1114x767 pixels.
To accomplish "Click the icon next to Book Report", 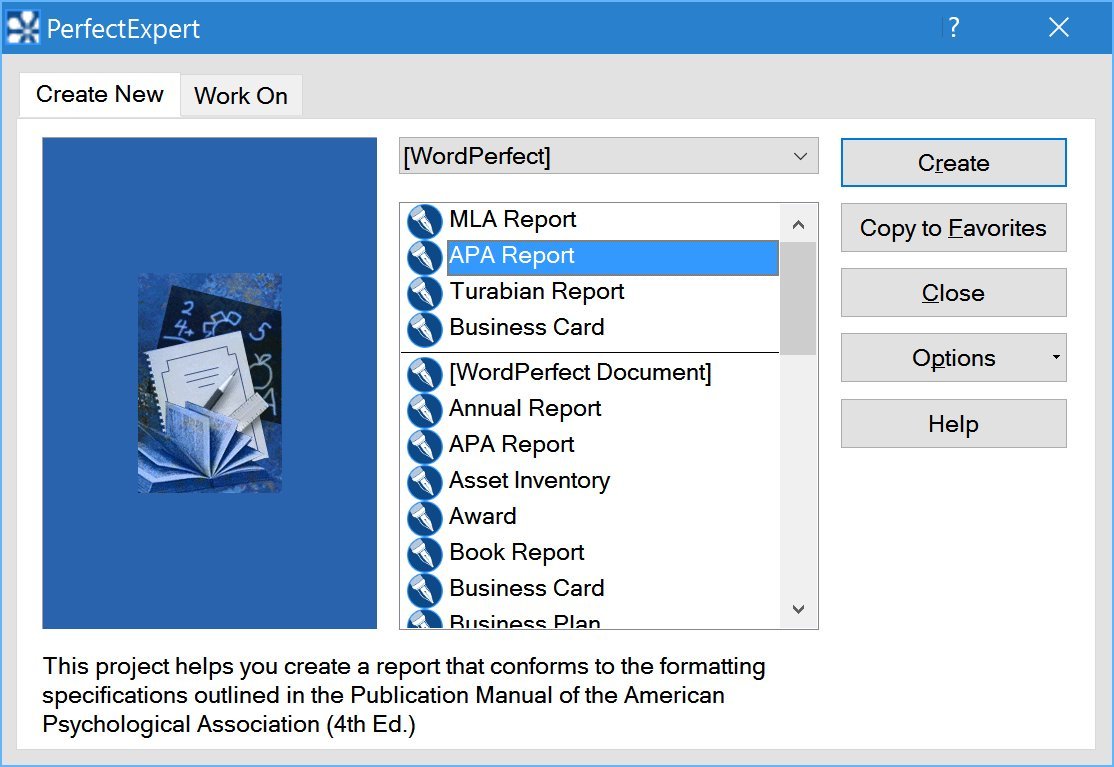I will coord(425,554).
